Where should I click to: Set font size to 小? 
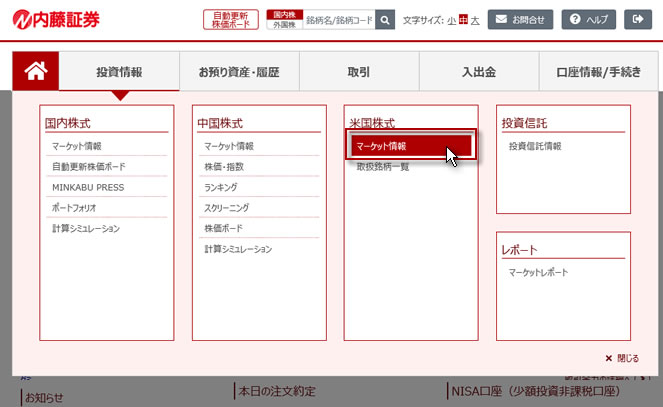[451, 20]
